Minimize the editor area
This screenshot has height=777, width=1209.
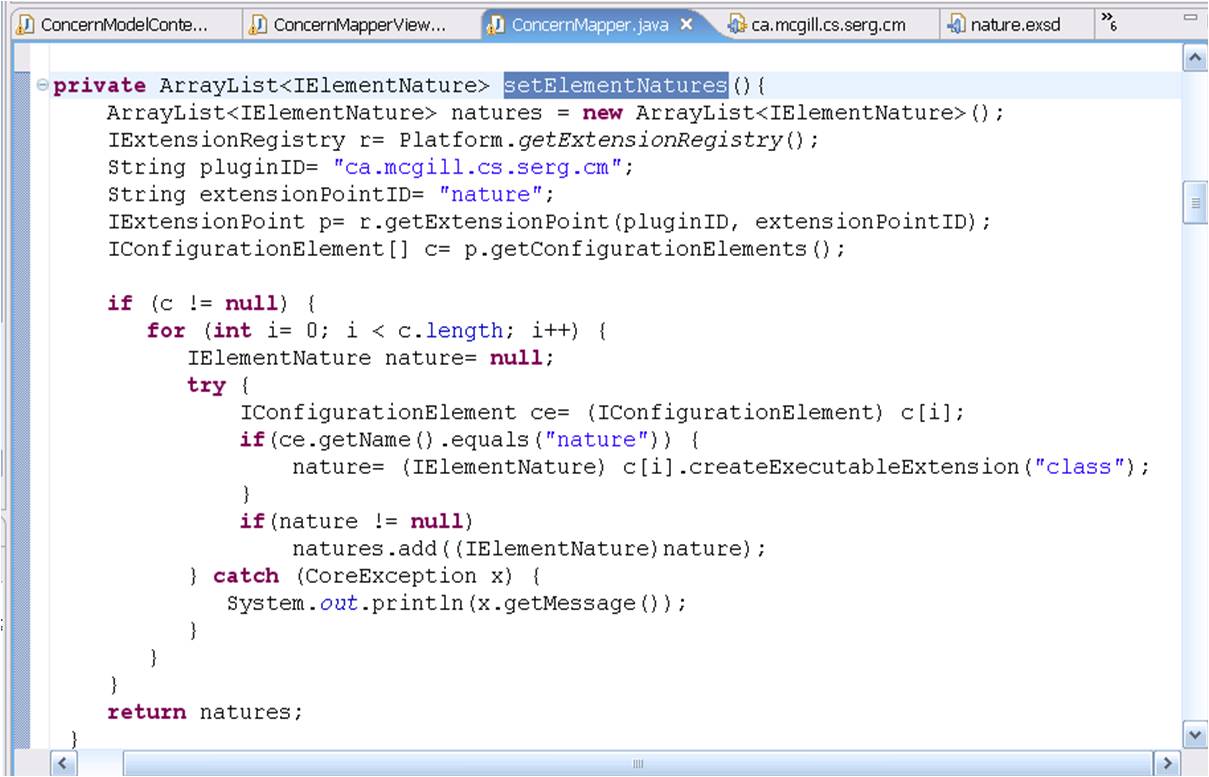coord(1190,18)
